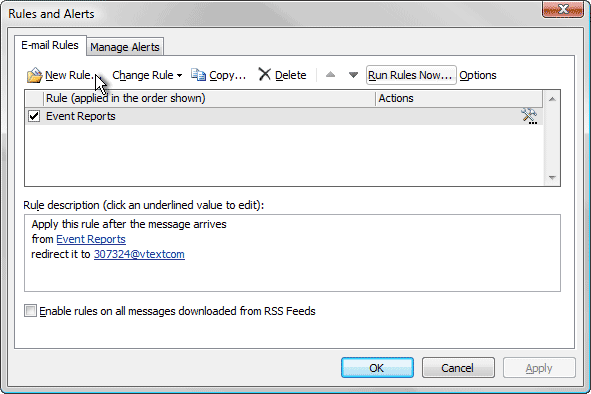Click the Copy documents icon
This screenshot has height=394, width=591.
pos(198,75)
